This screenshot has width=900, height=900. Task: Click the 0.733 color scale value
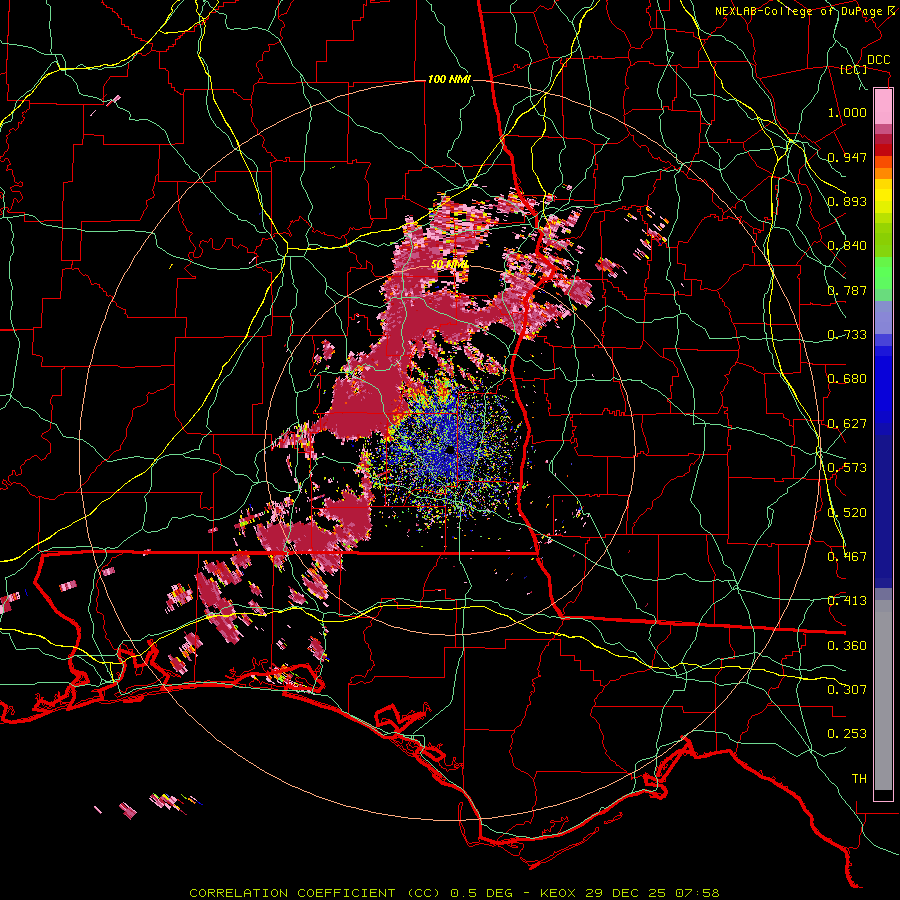coord(847,335)
